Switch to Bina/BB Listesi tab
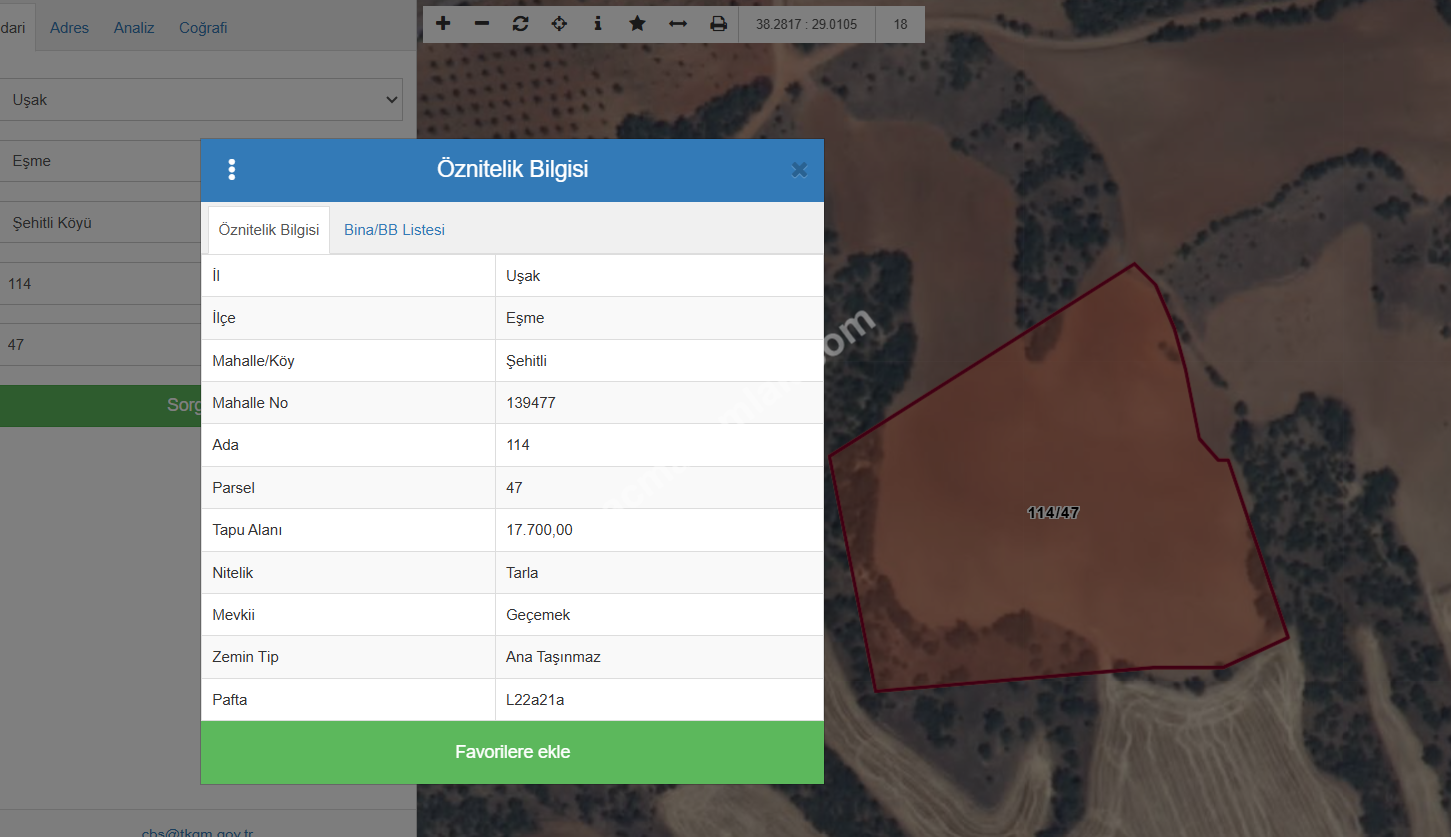 394,230
